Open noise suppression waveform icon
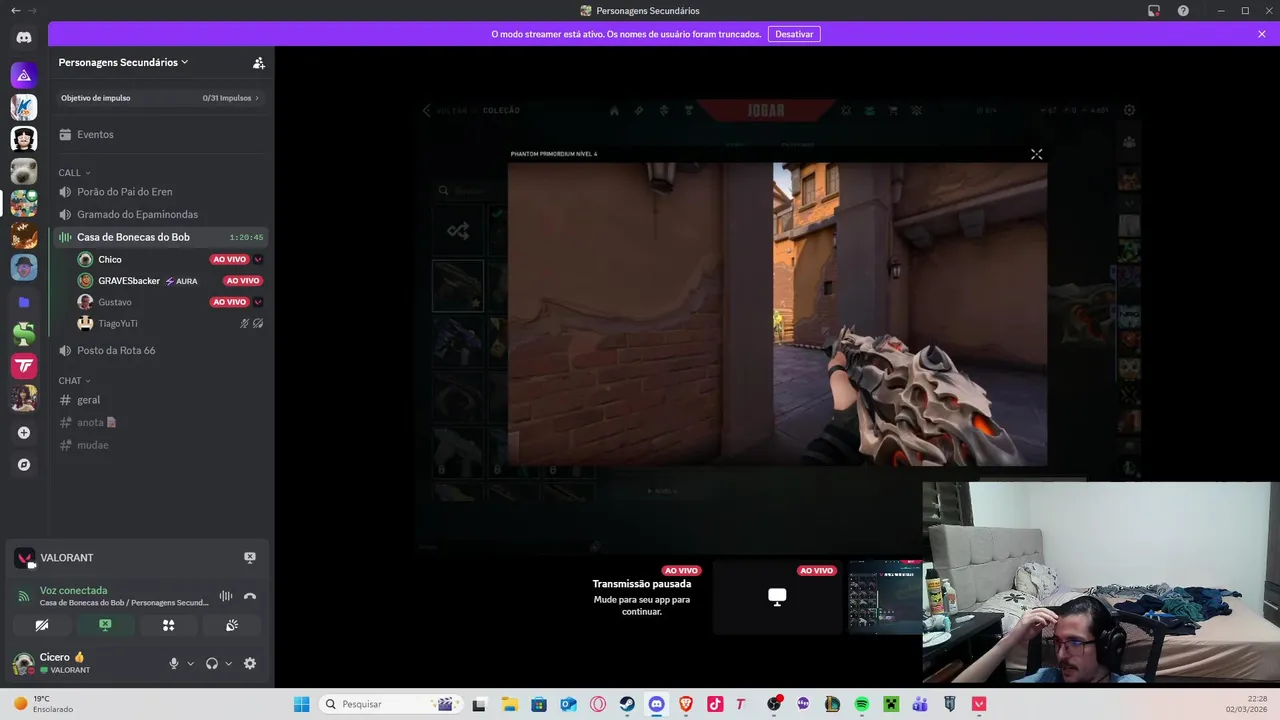The image size is (1280, 720). (226, 596)
